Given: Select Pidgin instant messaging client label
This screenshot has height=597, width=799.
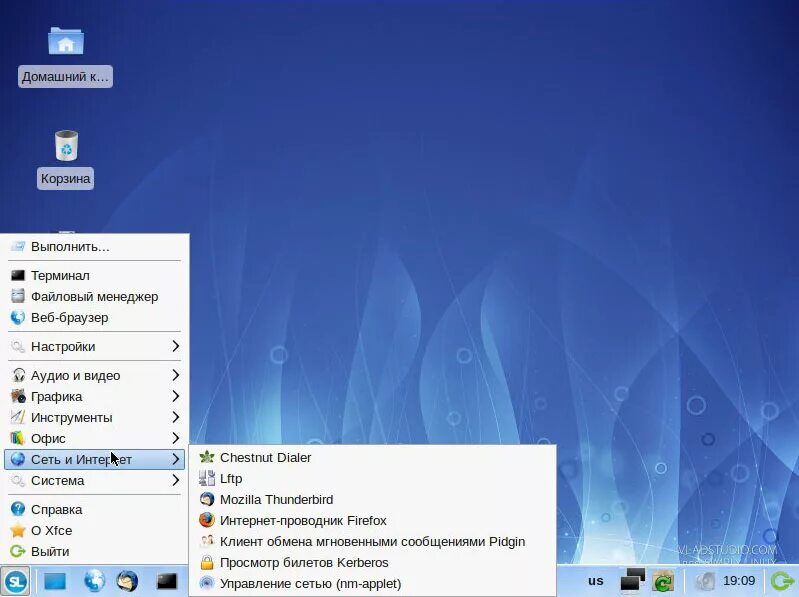Looking at the screenshot, I should click(x=372, y=541).
